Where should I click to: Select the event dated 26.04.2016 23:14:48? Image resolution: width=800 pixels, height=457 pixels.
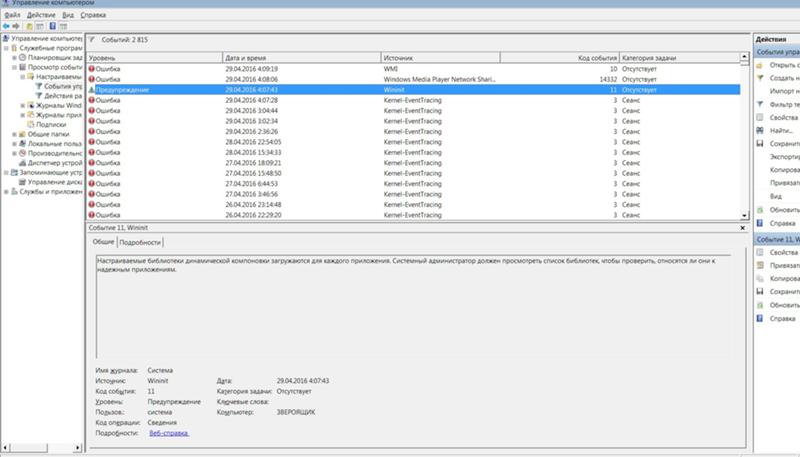click(413, 205)
